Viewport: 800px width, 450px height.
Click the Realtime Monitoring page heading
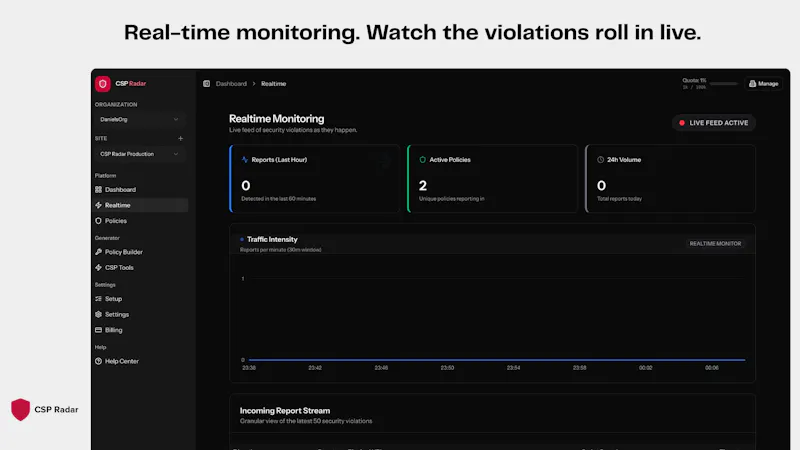[x=277, y=119]
